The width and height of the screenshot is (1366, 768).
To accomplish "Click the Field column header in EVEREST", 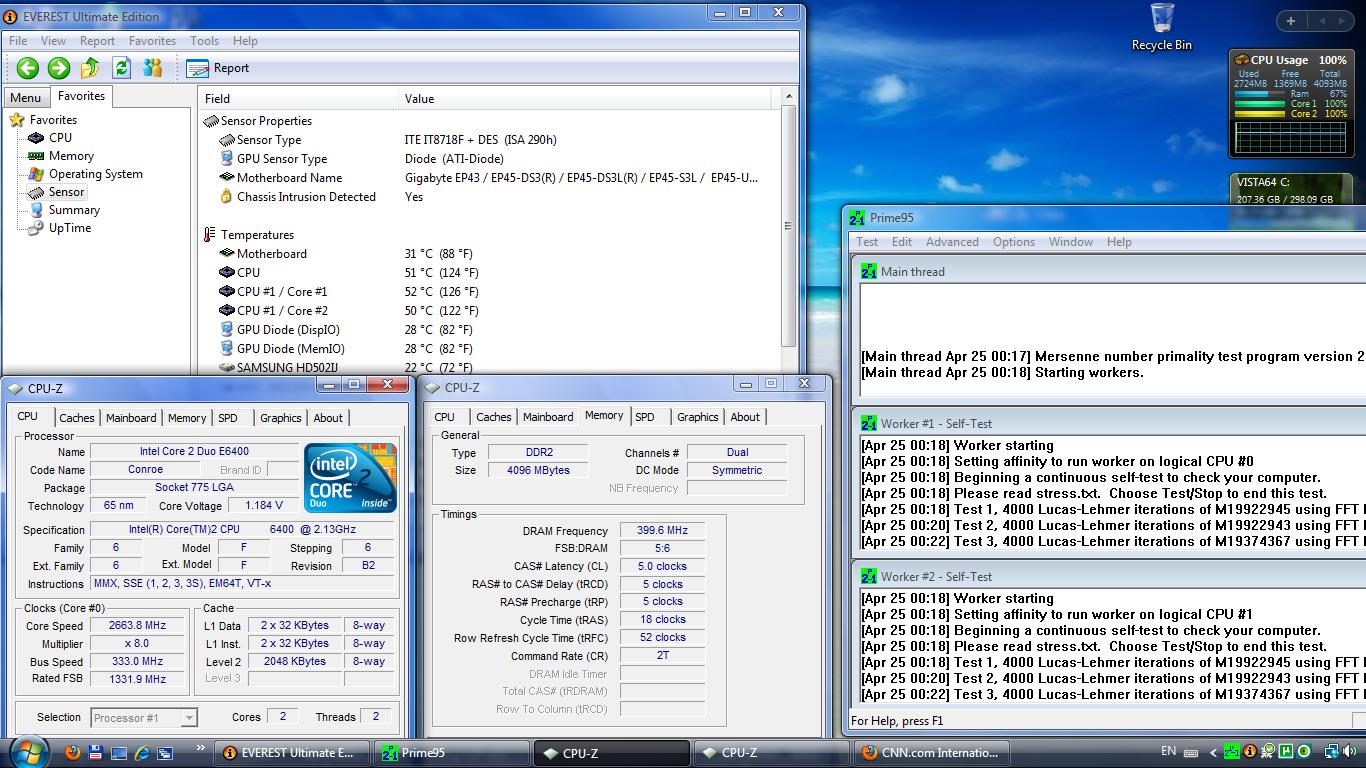I will pos(297,99).
